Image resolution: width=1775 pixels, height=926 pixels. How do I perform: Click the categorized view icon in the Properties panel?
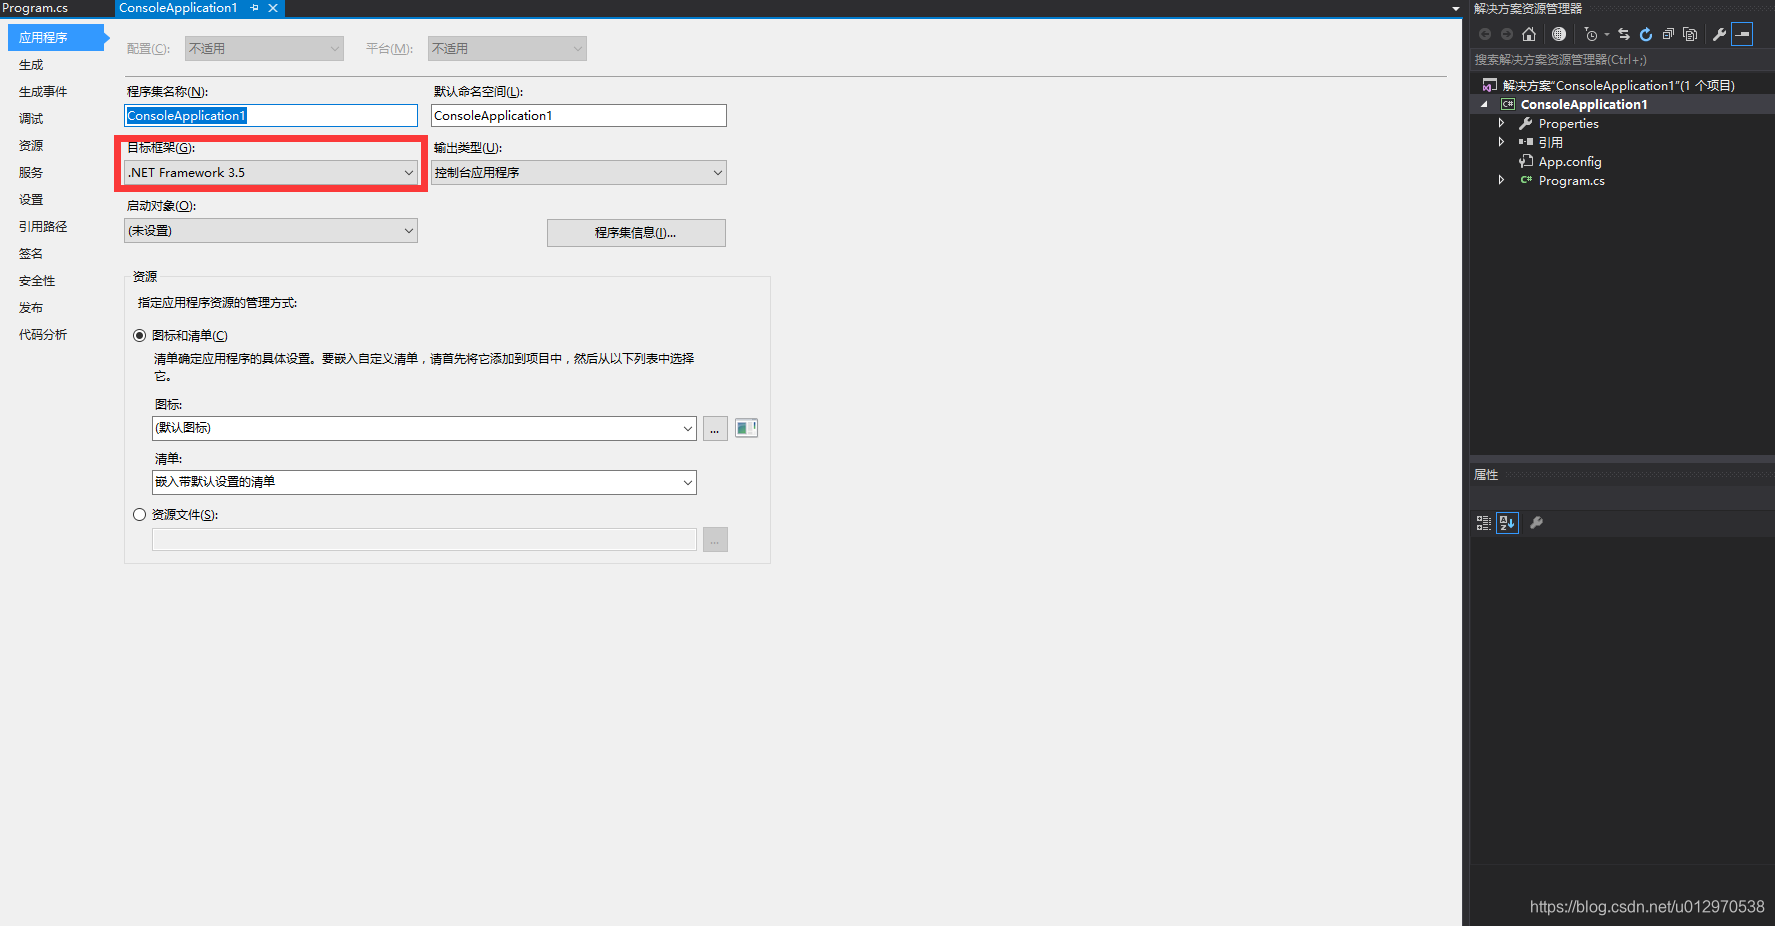coord(1484,523)
